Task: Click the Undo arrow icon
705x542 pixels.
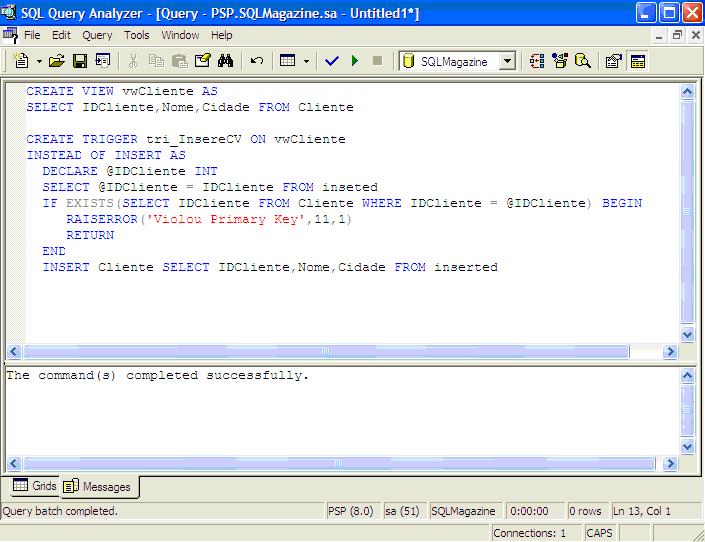Action: (257, 61)
